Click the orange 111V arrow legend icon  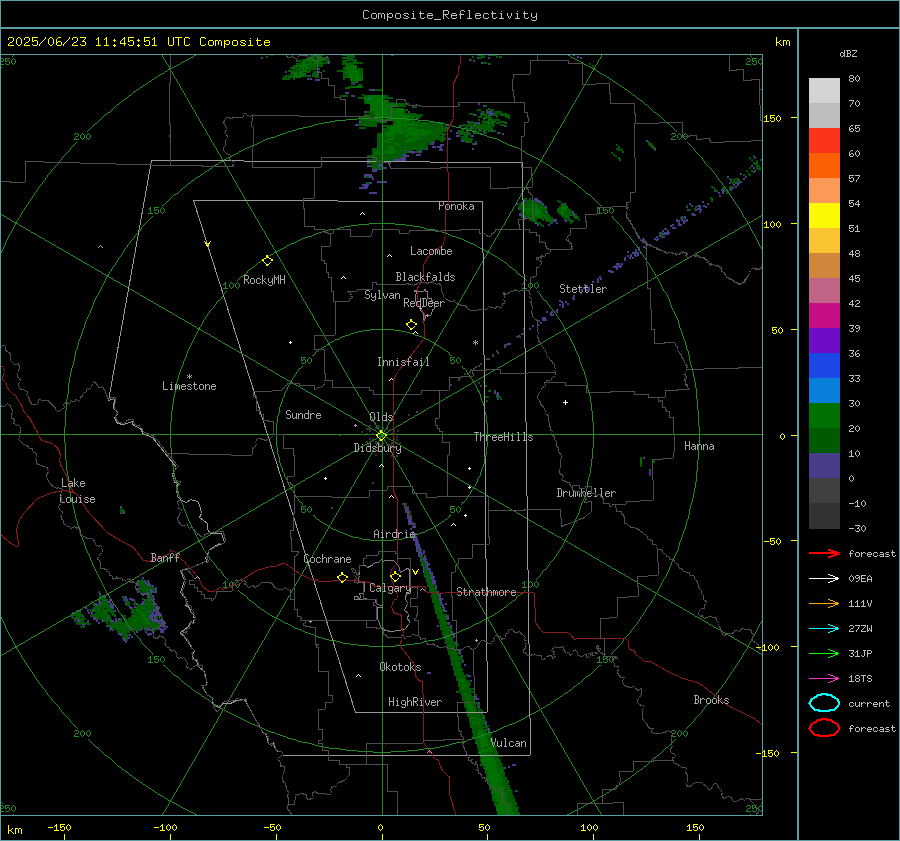coord(824,603)
